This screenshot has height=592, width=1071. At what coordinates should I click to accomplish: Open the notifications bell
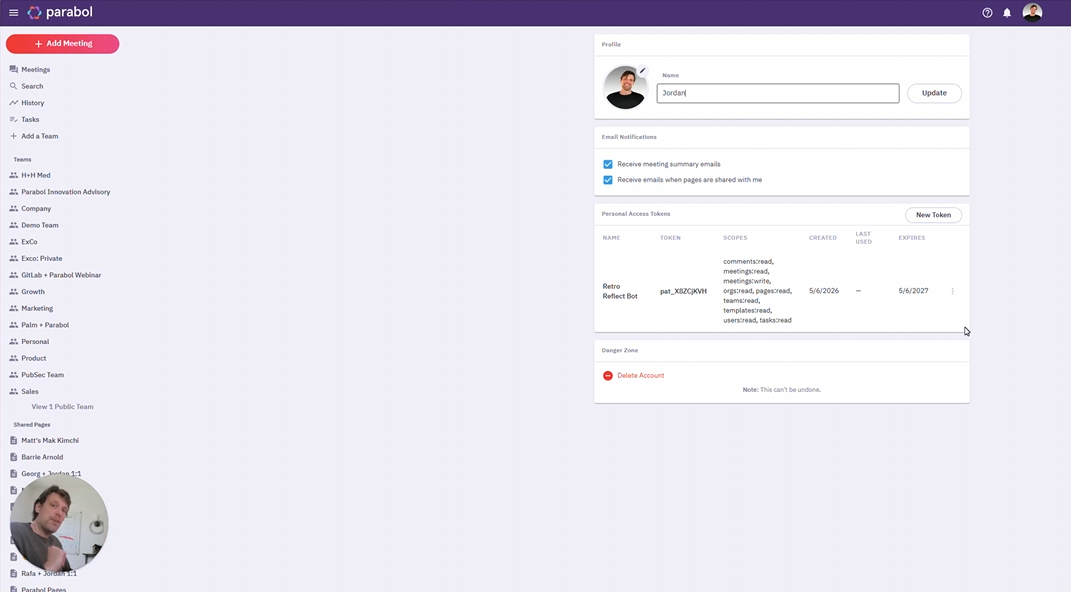tap(1007, 13)
